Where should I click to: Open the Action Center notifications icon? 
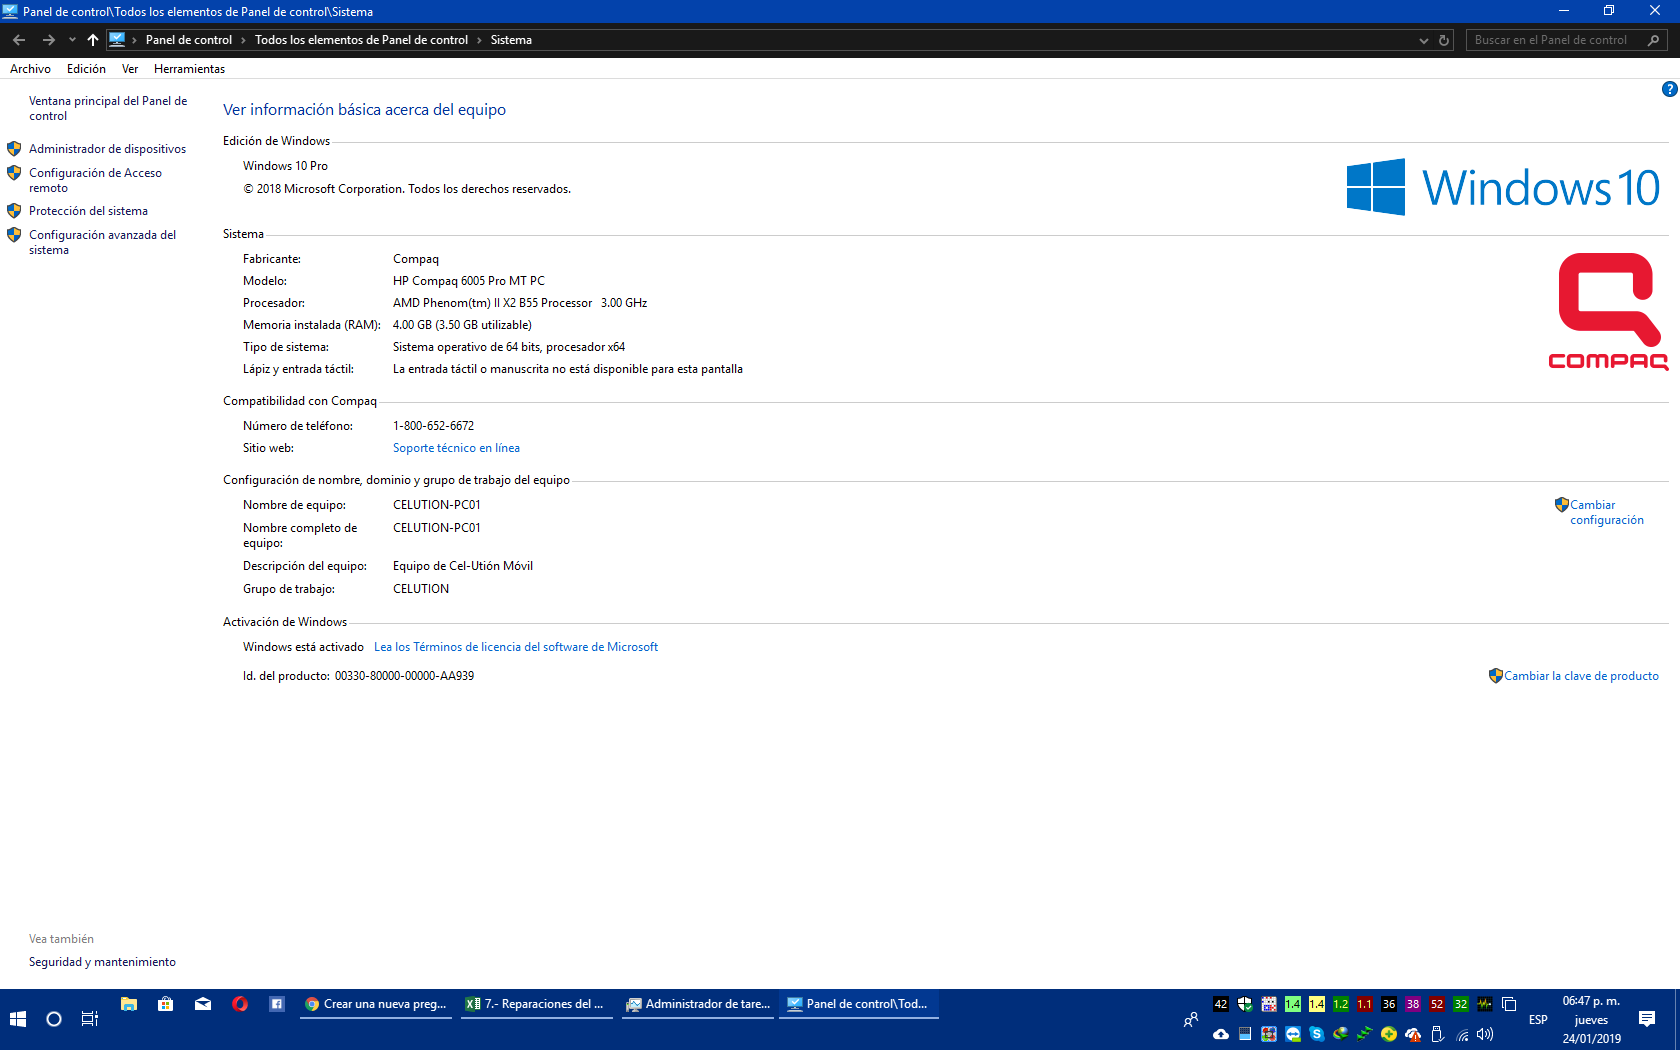pyautogui.click(x=1647, y=1019)
